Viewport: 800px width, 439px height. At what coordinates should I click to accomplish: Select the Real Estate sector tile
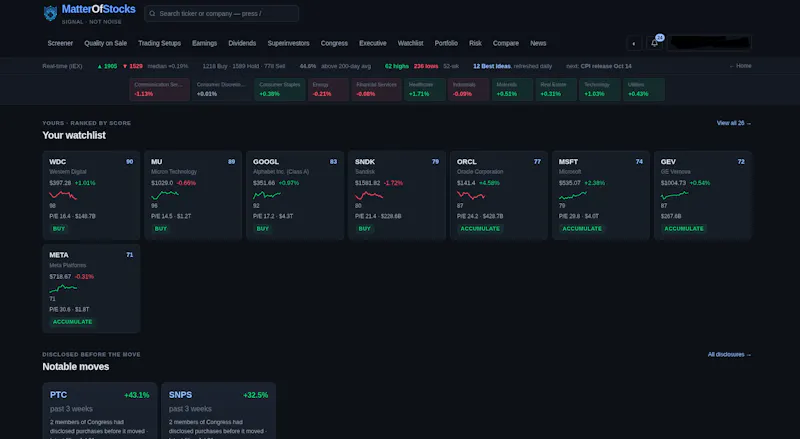click(556, 89)
